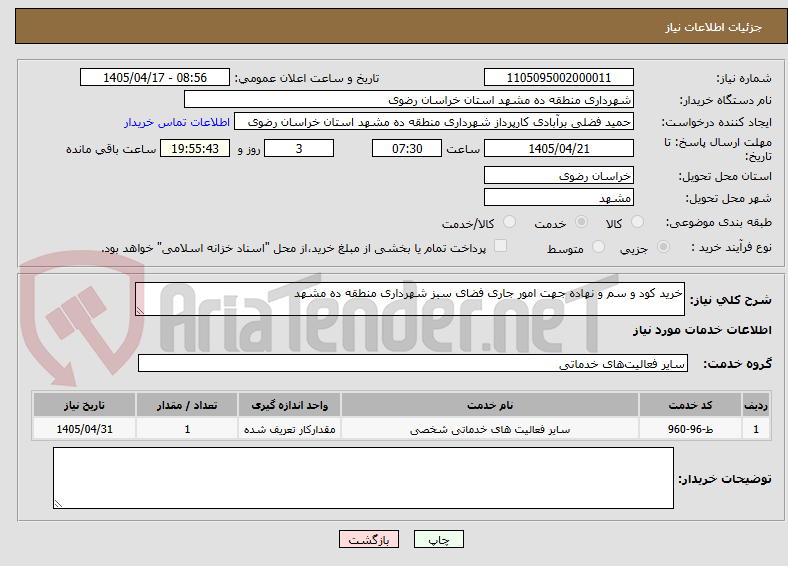
Task: Click the resize handle of شرح کلی نیاز box
Action: point(140,311)
